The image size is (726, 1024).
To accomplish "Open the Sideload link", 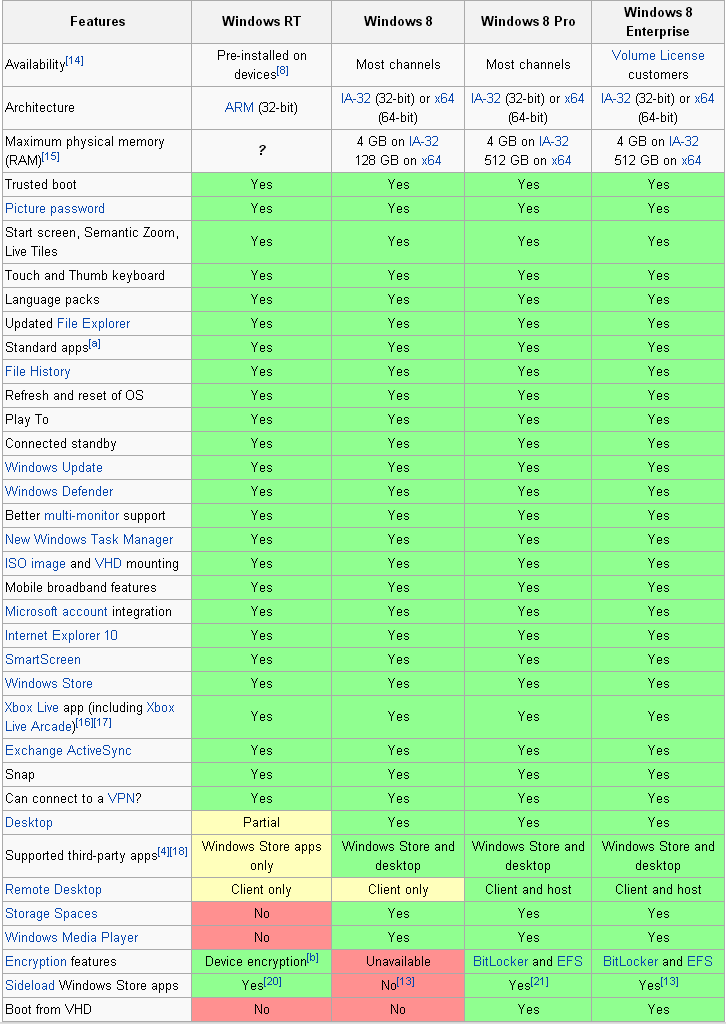I will point(30,985).
